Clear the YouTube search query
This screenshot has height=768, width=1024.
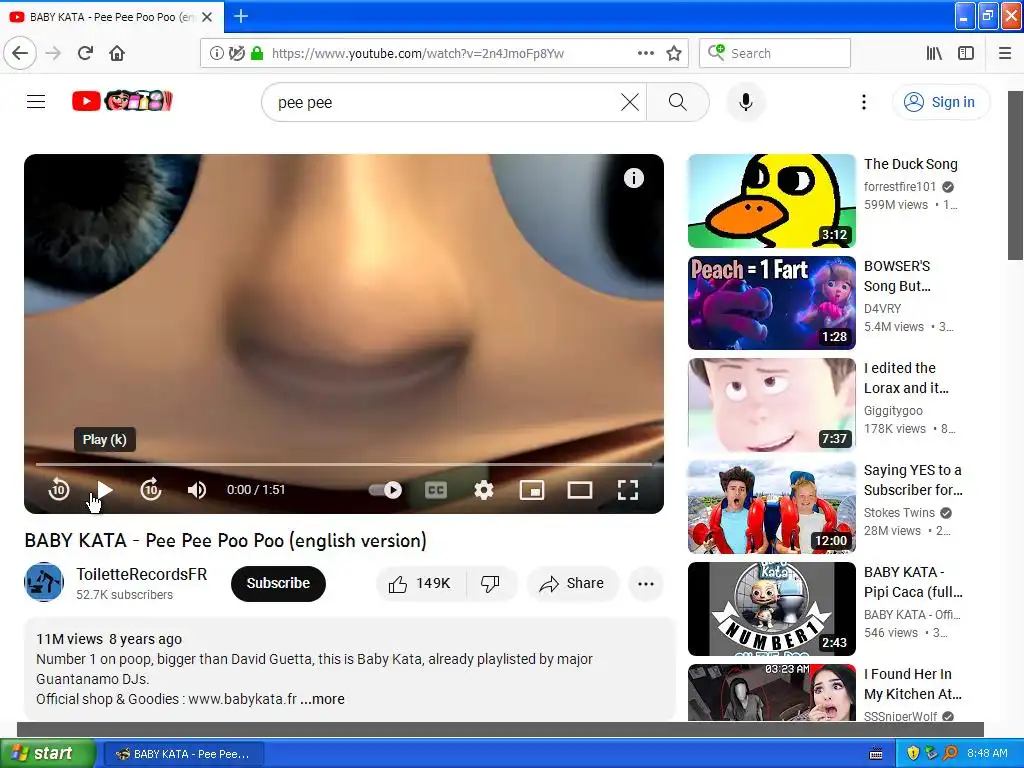point(630,103)
